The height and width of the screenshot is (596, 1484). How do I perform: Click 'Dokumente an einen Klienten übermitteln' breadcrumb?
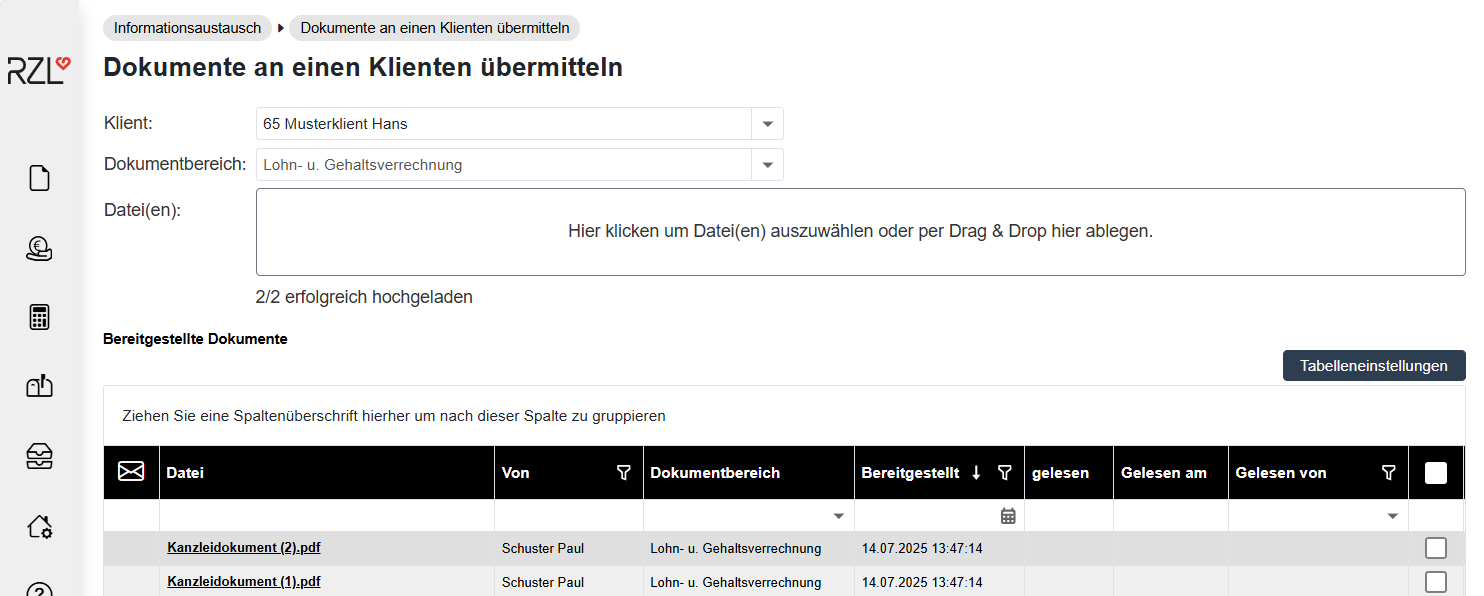[434, 28]
